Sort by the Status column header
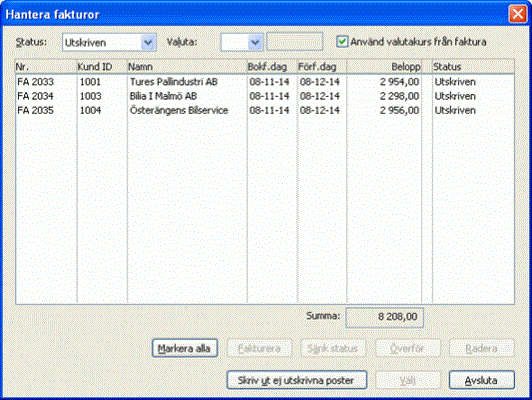 pyautogui.click(x=473, y=67)
